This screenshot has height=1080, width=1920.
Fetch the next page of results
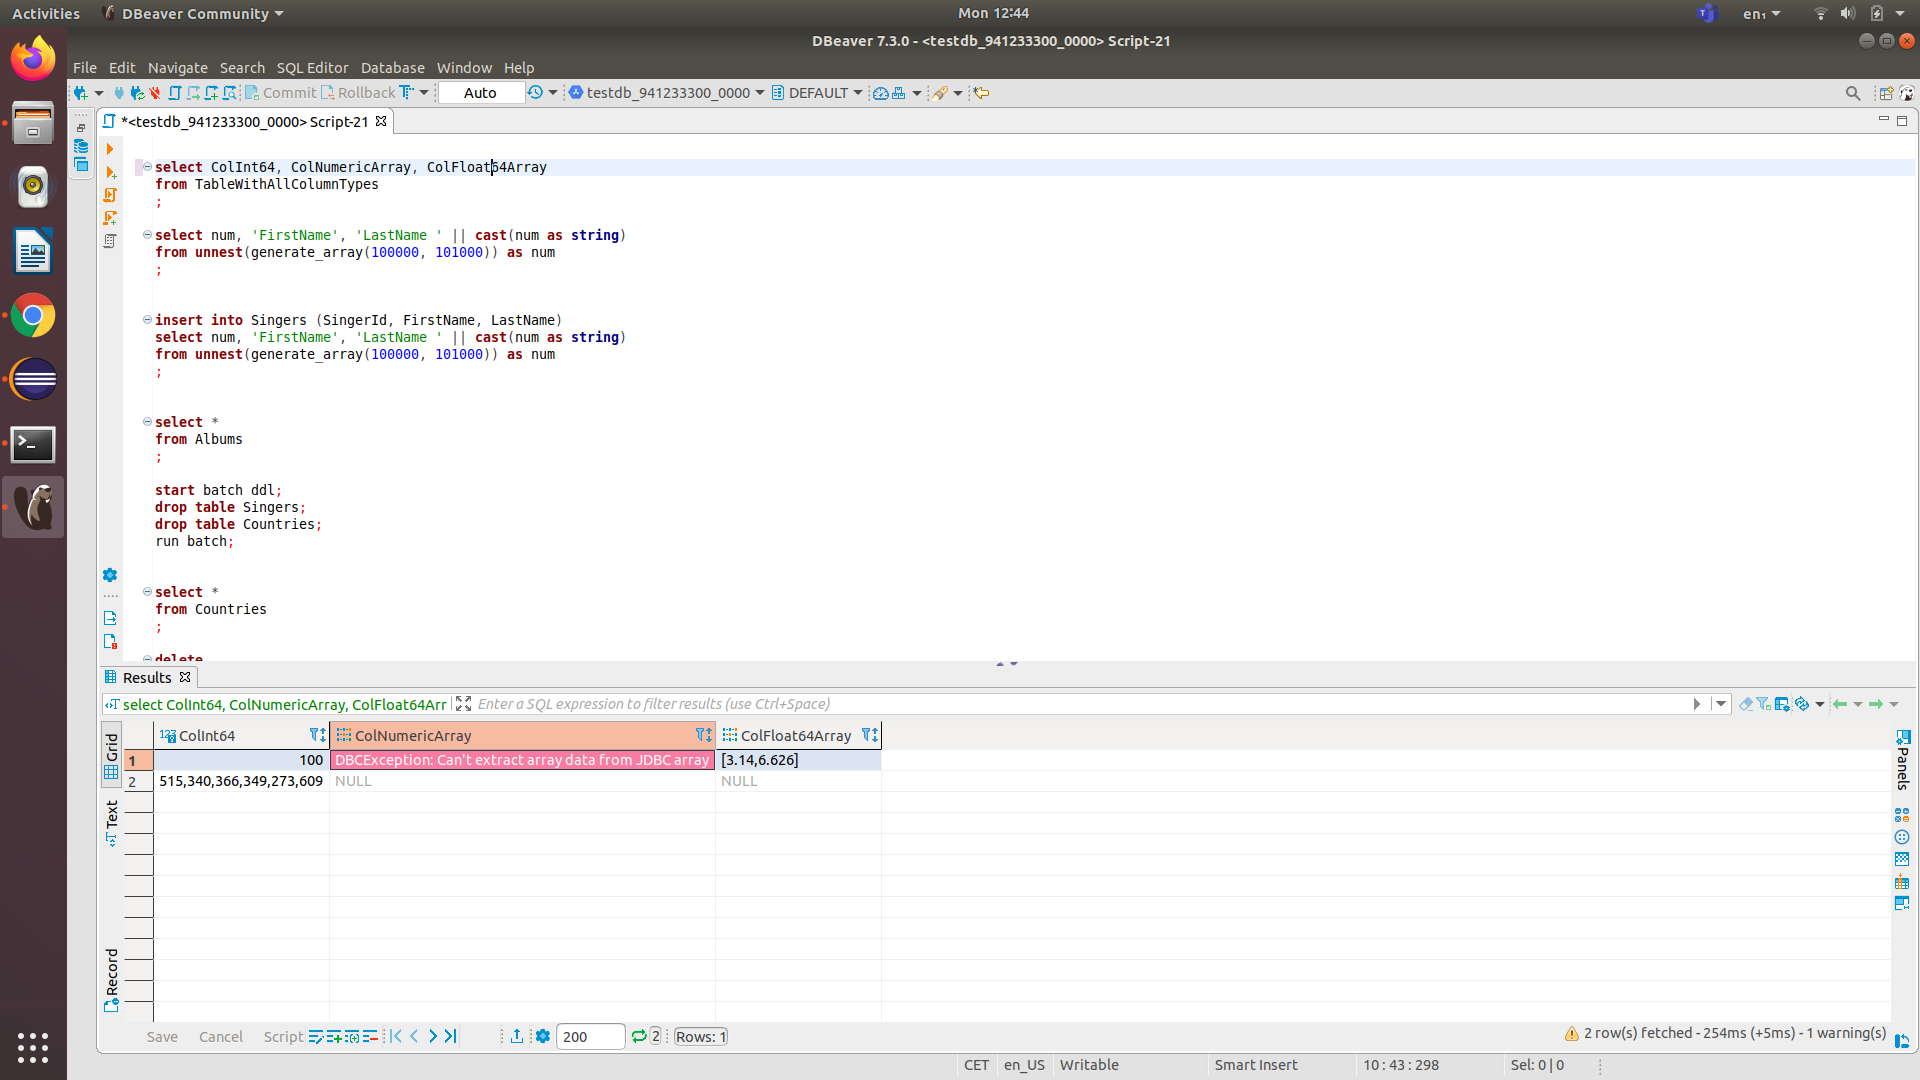point(433,1036)
